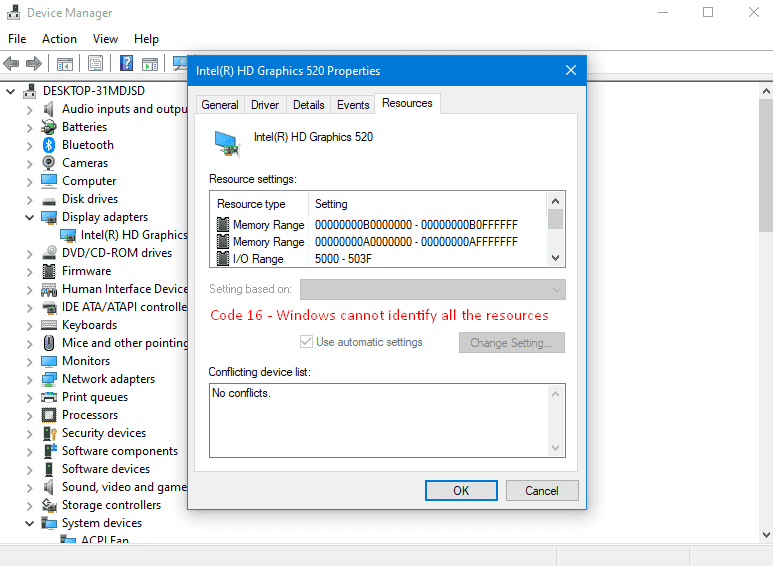Viewport: 773px width, 566px height.
Task: Click the Mice and other pointing icon
Action: [49, 343]
